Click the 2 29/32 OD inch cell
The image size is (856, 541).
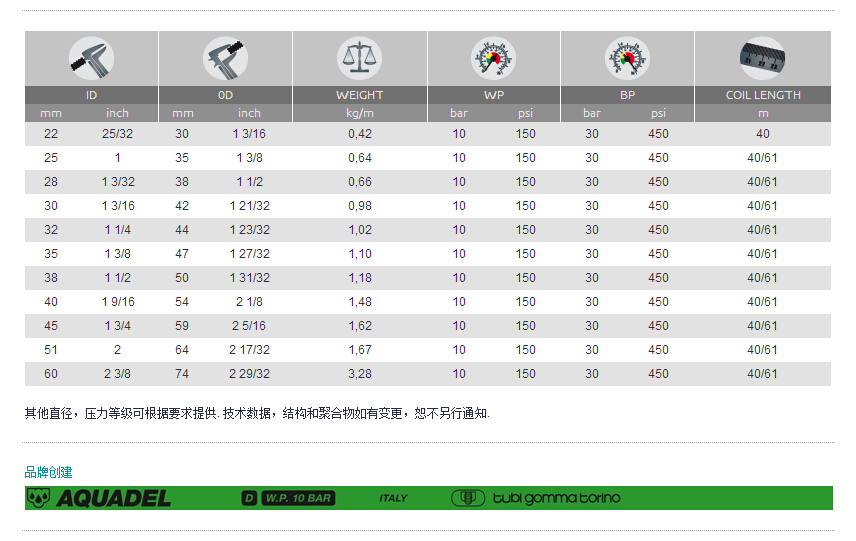(250, 374)
